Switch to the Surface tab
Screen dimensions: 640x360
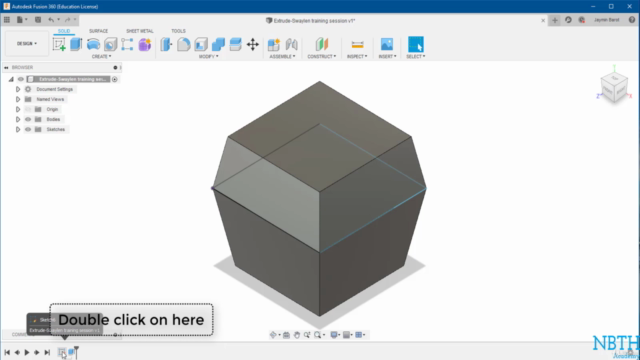coord(98,31)
